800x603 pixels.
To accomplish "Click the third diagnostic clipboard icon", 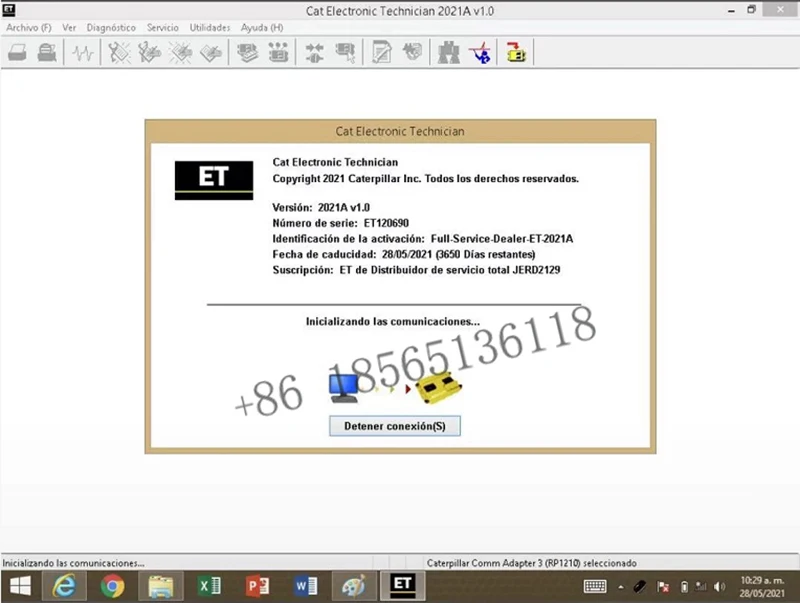I will (x=181, y=53).
